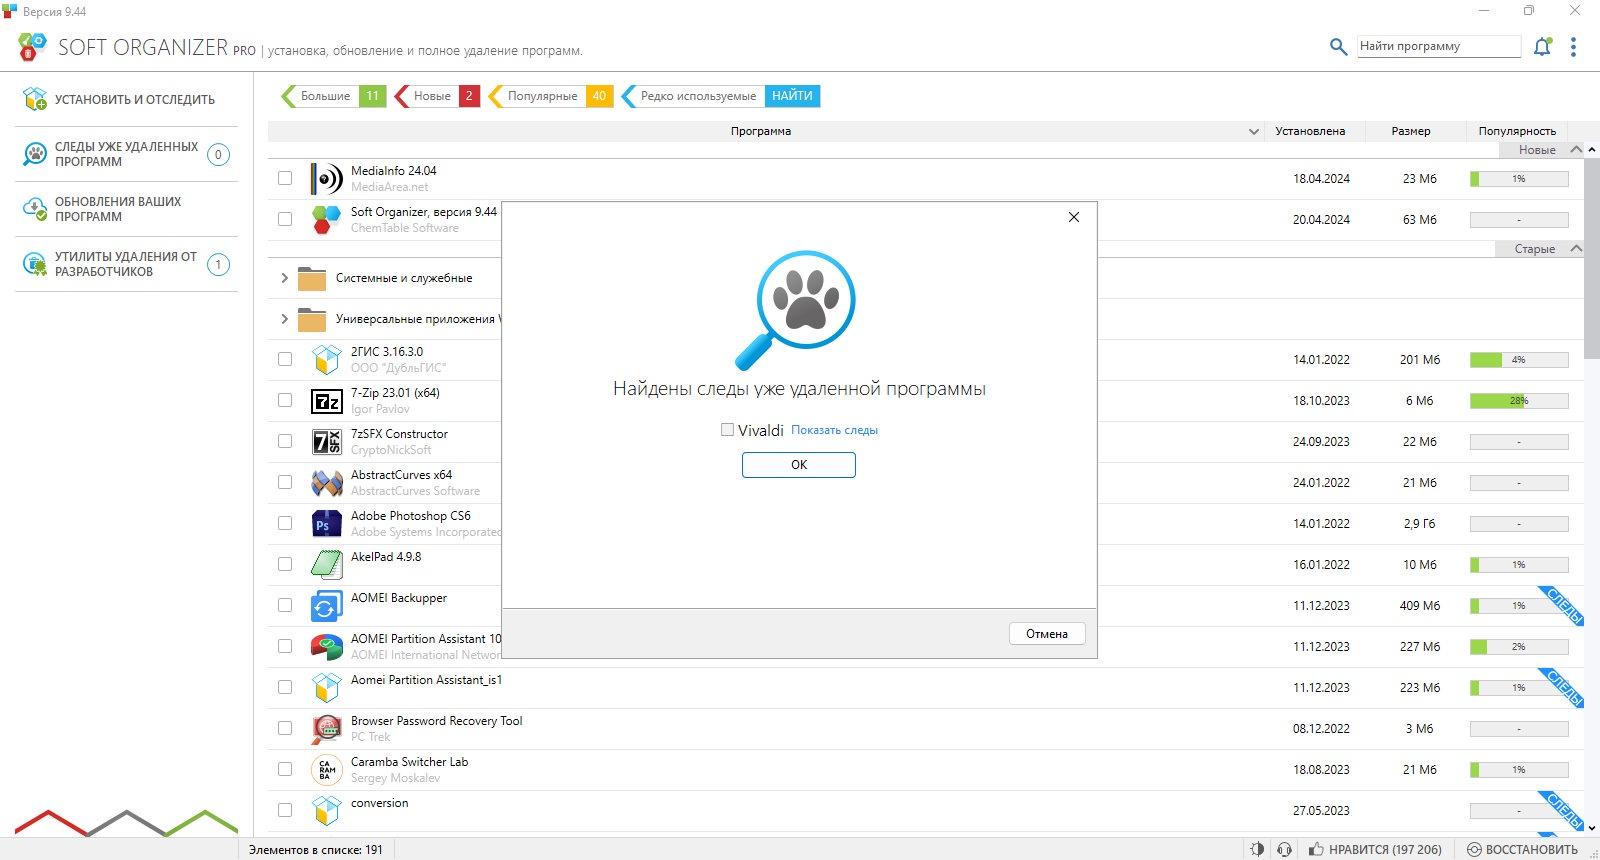
Task: Select the Новые filter tag
Action: click(x=436, y=96)
